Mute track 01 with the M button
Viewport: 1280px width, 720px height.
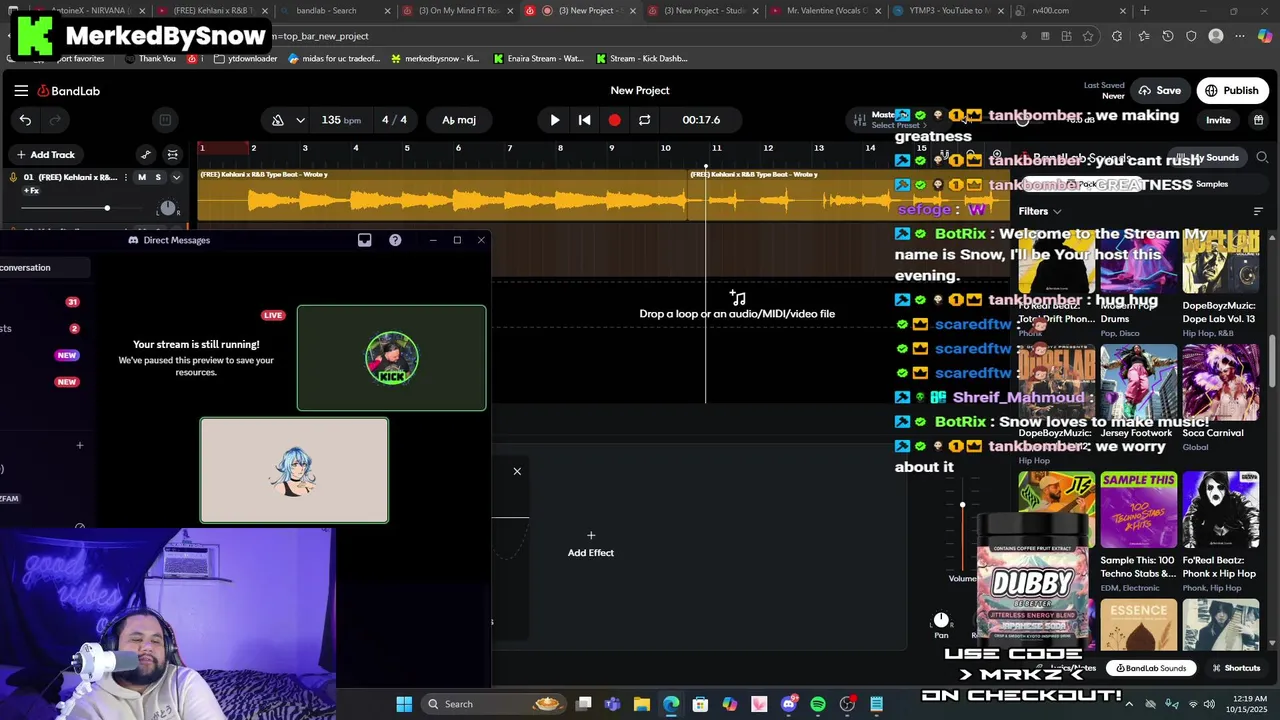tap(142, 178)
